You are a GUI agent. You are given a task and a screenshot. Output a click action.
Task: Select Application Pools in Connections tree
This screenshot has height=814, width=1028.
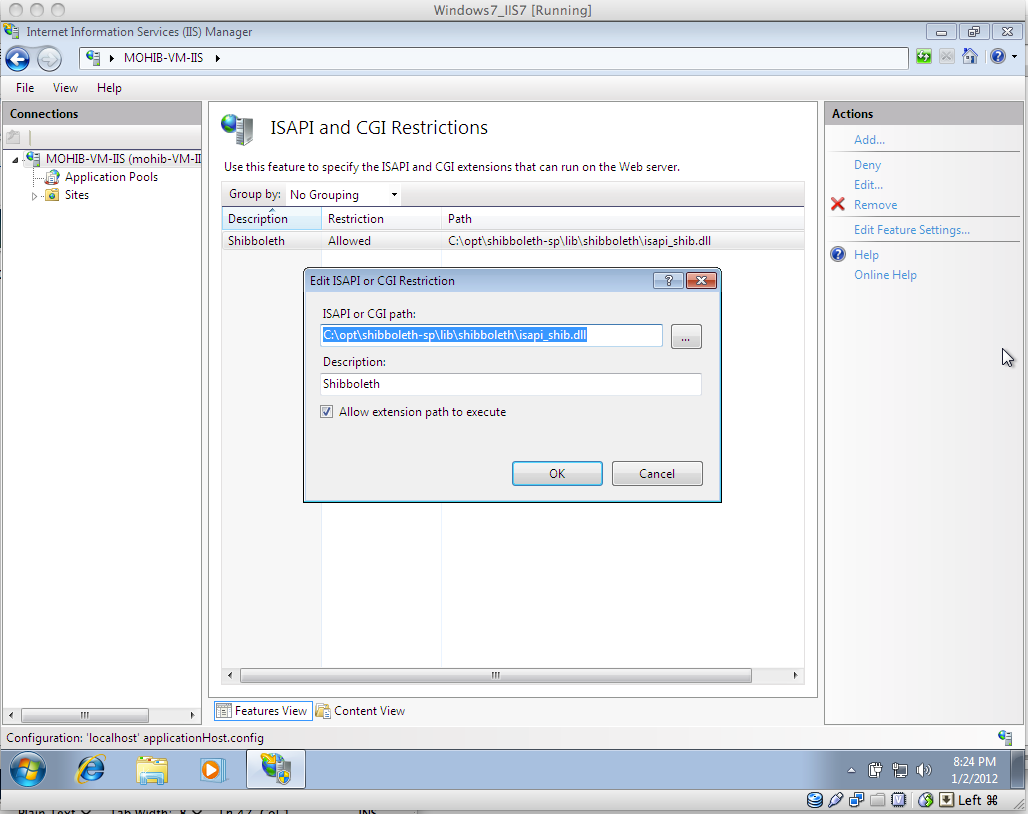111,177
